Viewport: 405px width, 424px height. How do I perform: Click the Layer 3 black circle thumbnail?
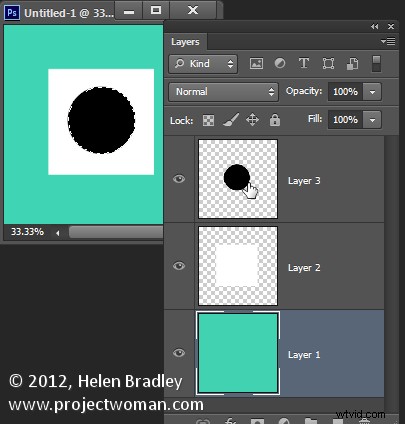click(x=238, y=179)
